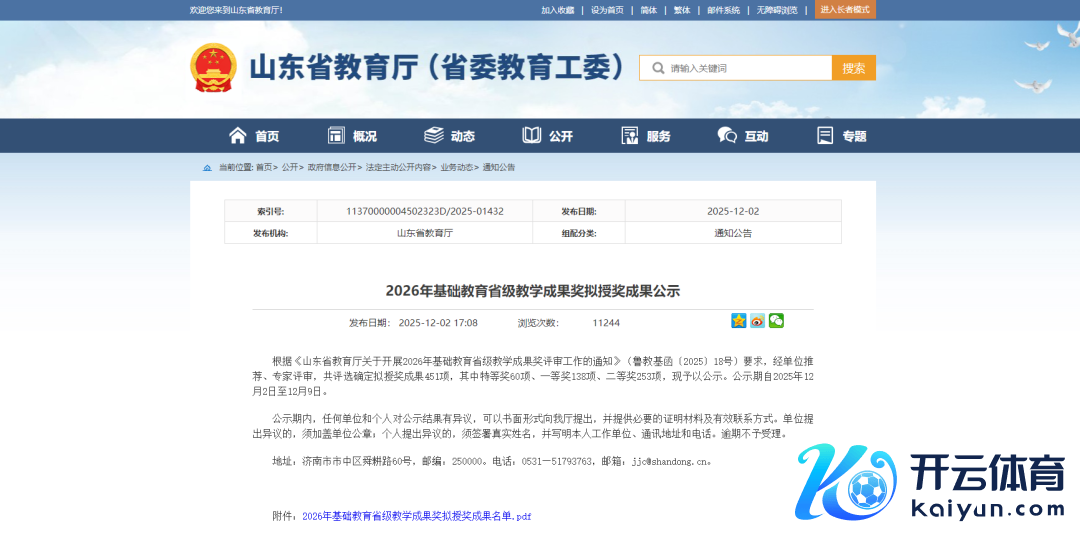This screenshot has height=542, width=1080.
Task: Click the magnifier icon in search box
Action: tap(658, 68)
